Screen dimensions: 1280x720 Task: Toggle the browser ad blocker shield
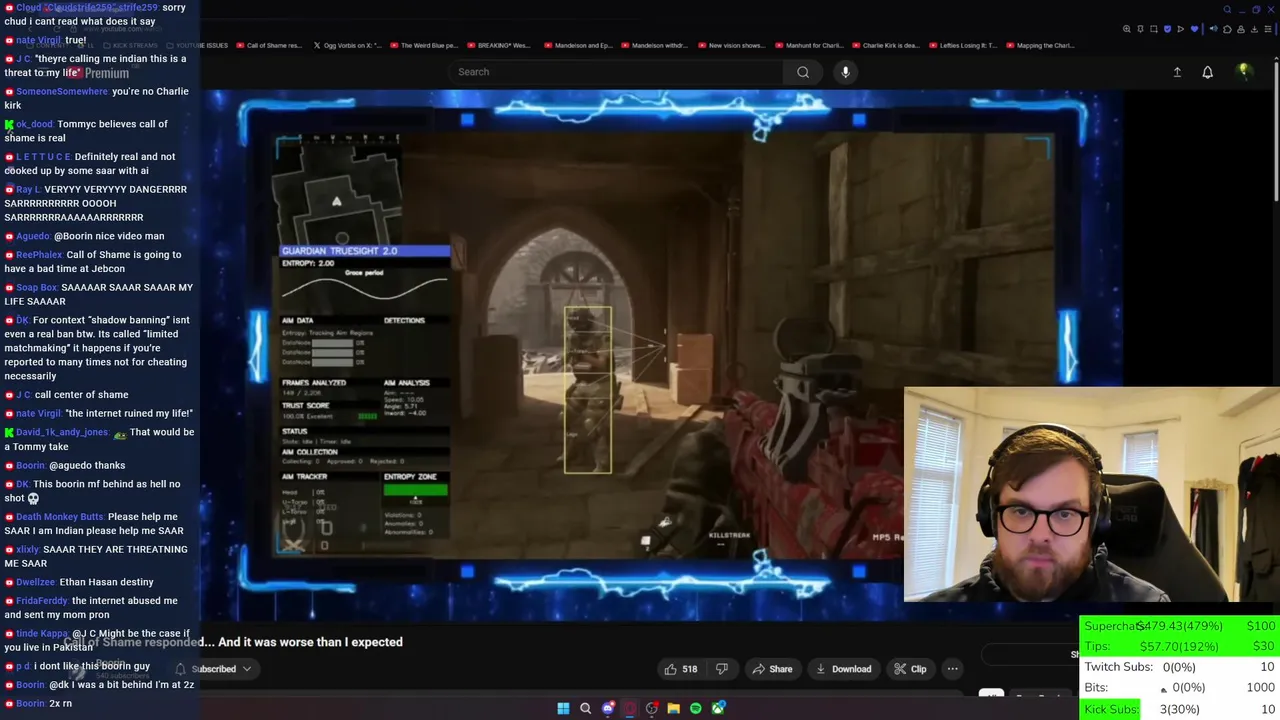pyautogui.click(x=1167, y=29)
